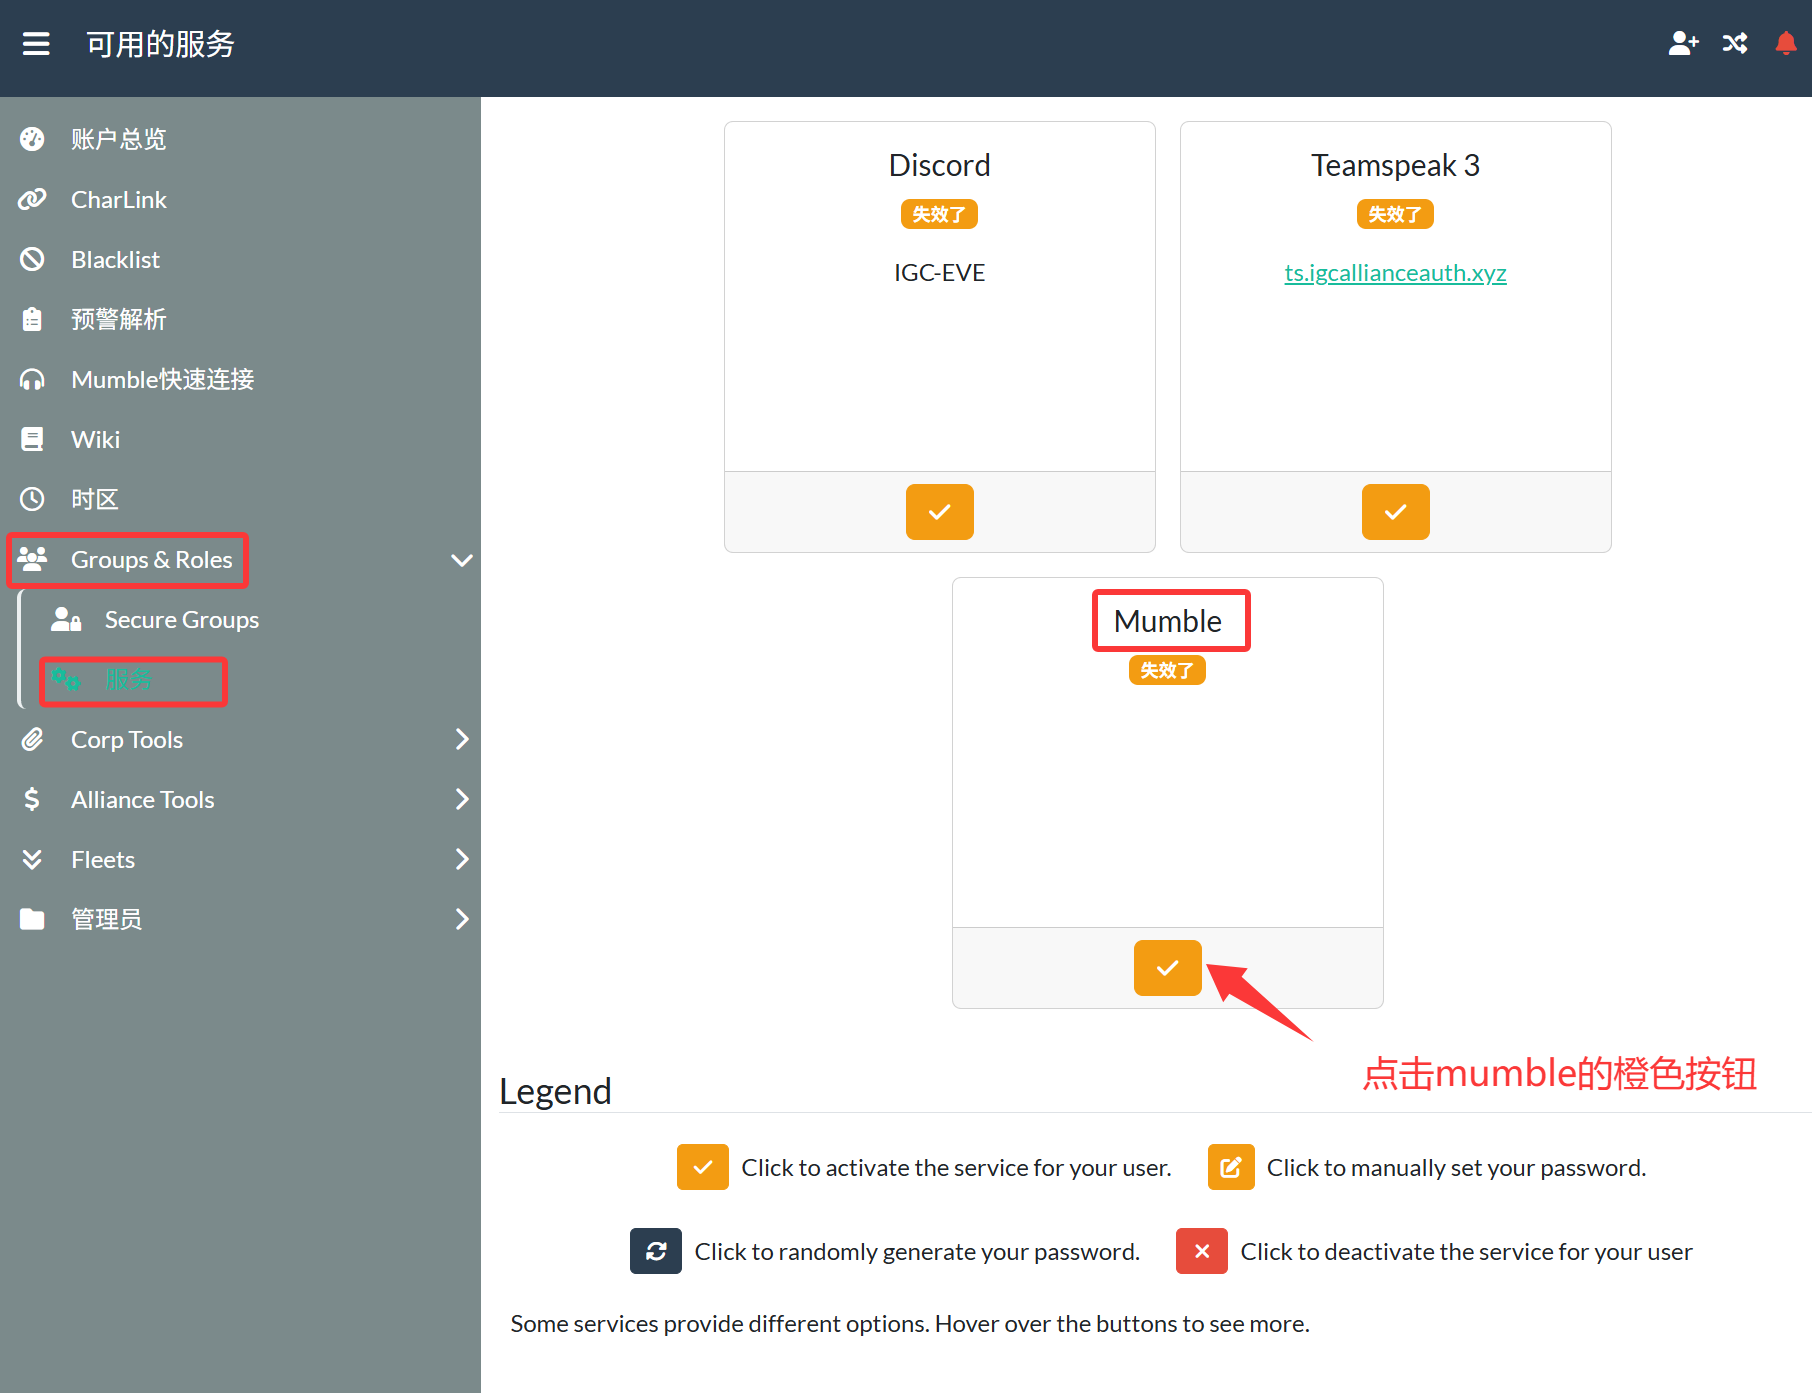
Task: Activate the Teamspeak 3 service checkmark button
Action: coord(1395,512)
